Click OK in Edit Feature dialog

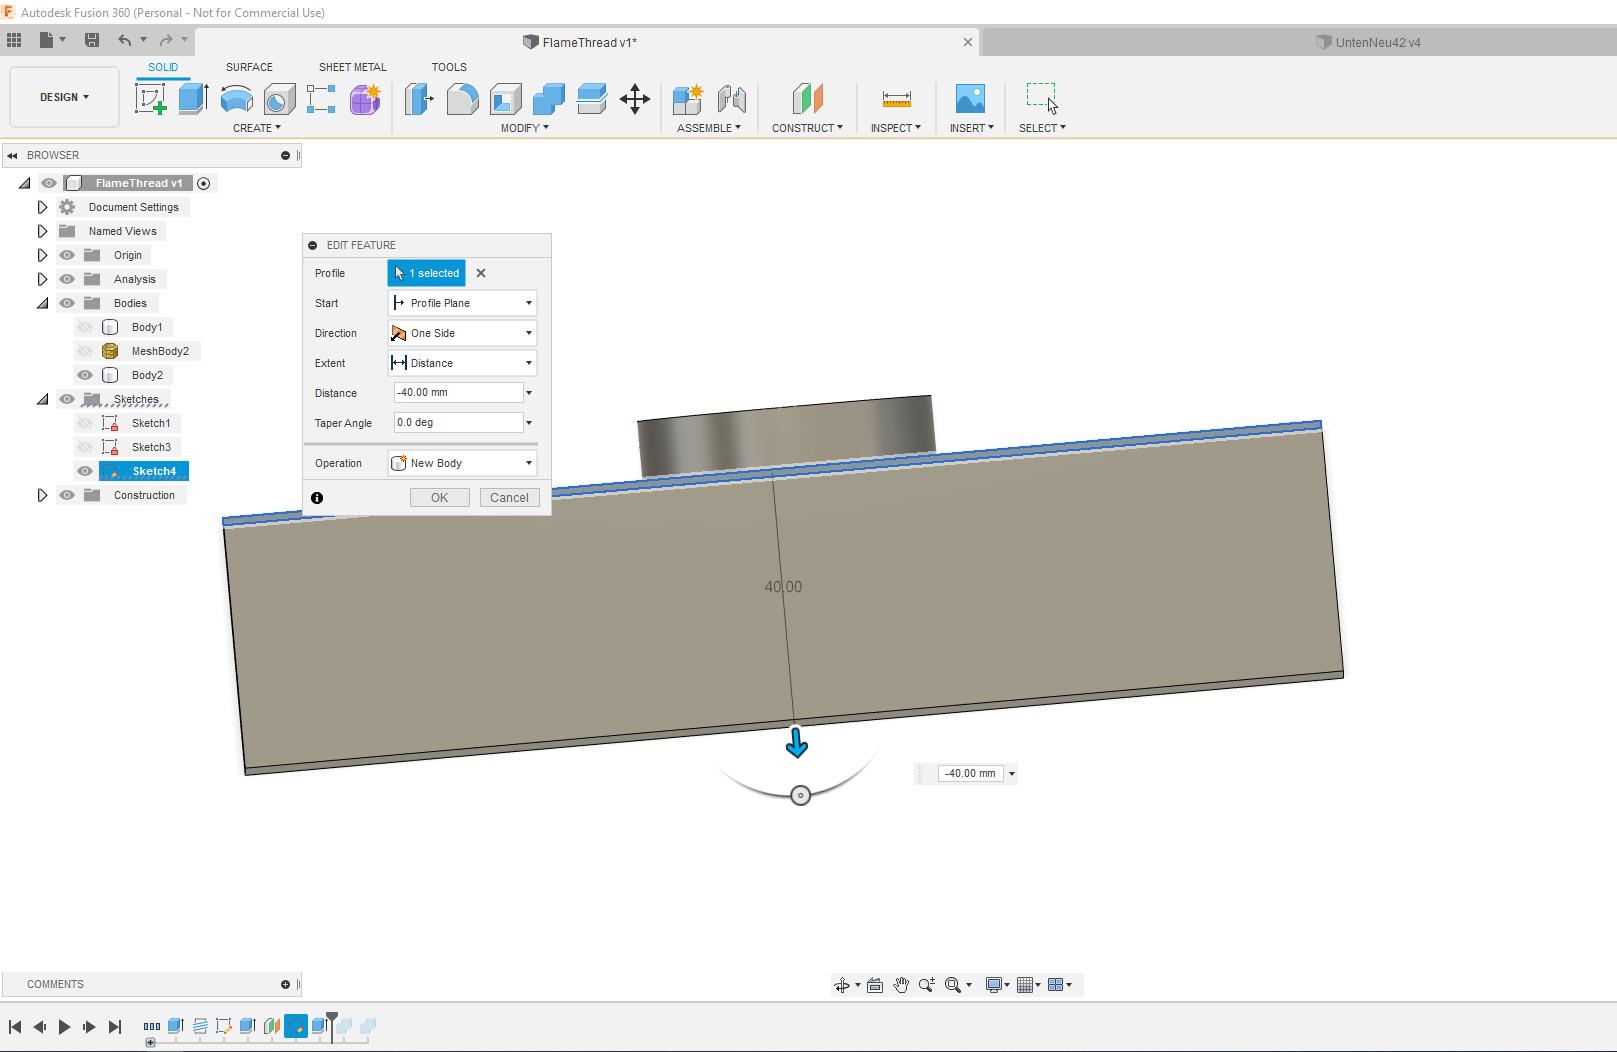tap(439, 498)
